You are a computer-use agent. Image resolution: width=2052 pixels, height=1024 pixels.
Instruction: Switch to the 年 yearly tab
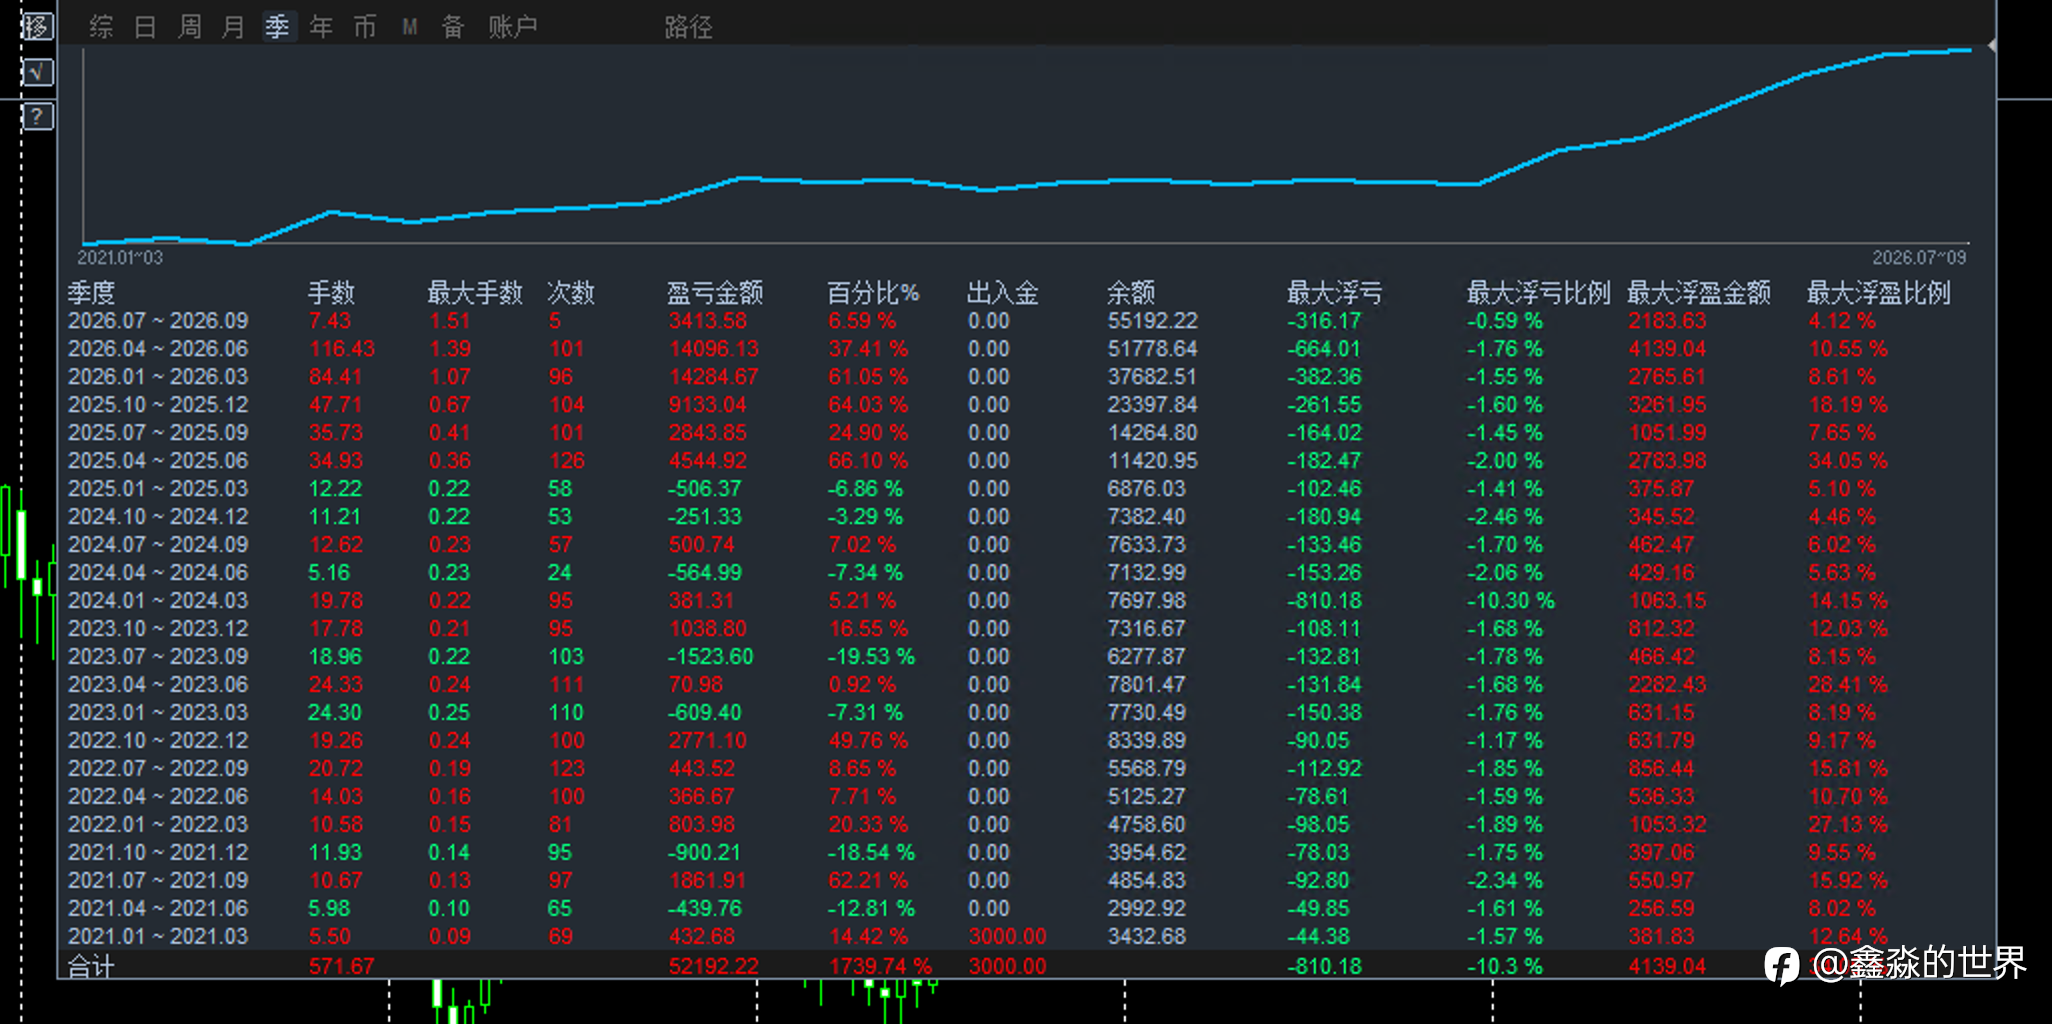pos(321,27)
